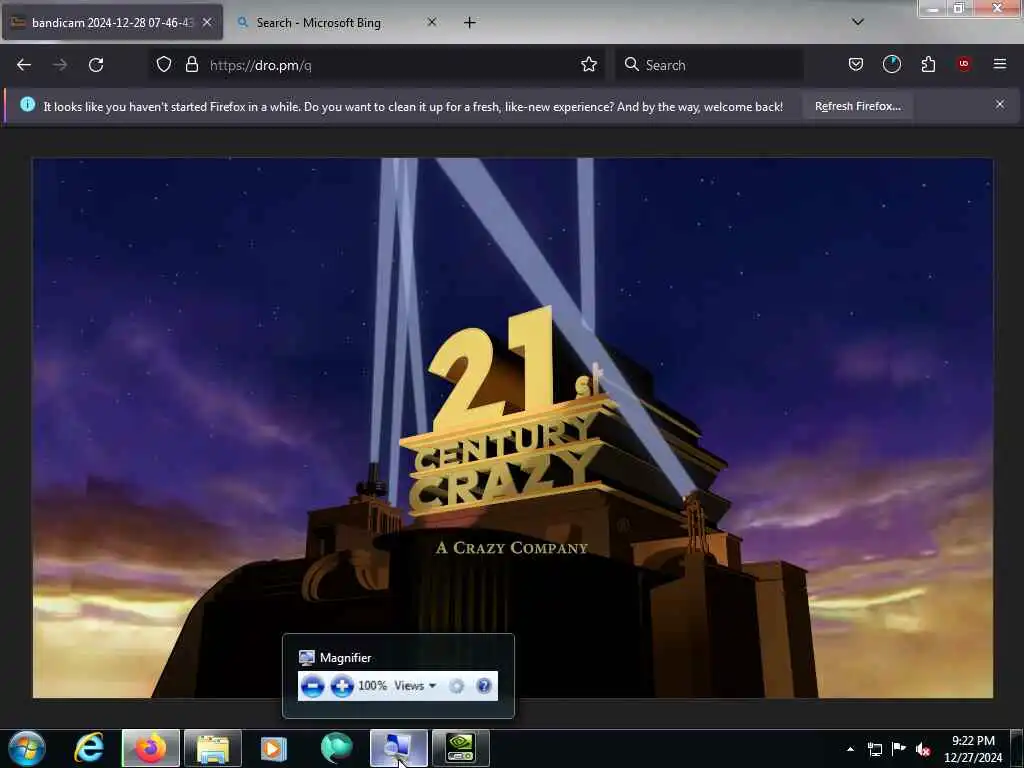This screenshot has width=1024, height=768.
Task: Close the bandicam tab
Action: 207,22
